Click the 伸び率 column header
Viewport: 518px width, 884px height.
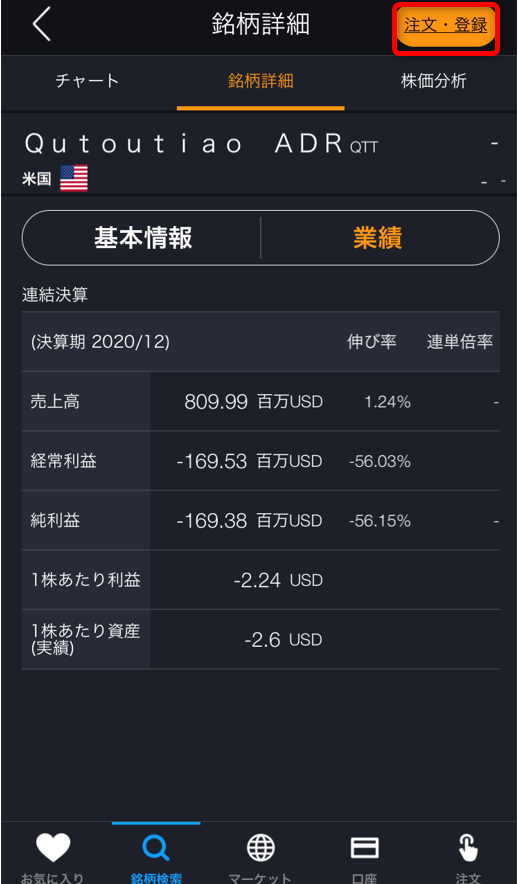click(x=372, y=342)
